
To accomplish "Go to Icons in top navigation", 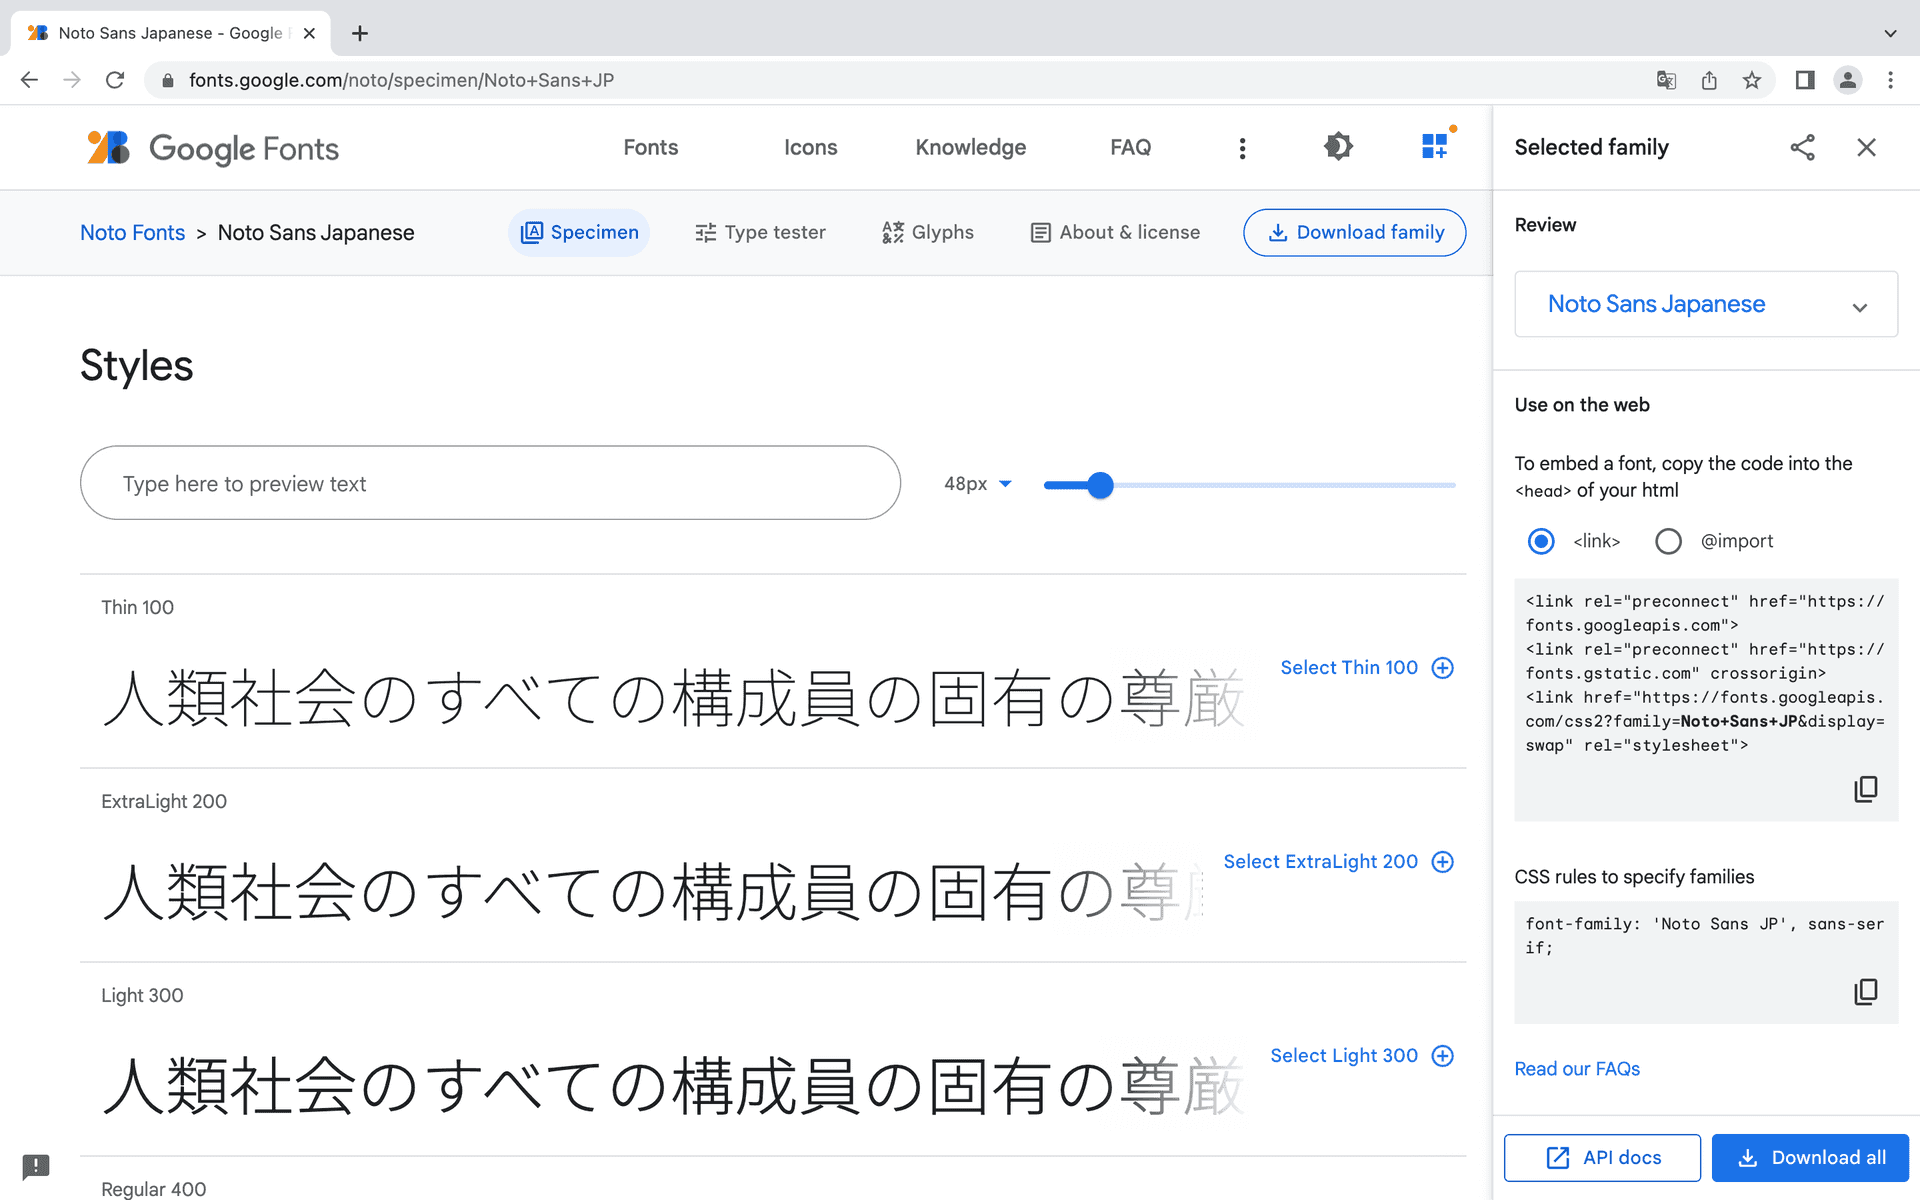I will click(811, 148).
